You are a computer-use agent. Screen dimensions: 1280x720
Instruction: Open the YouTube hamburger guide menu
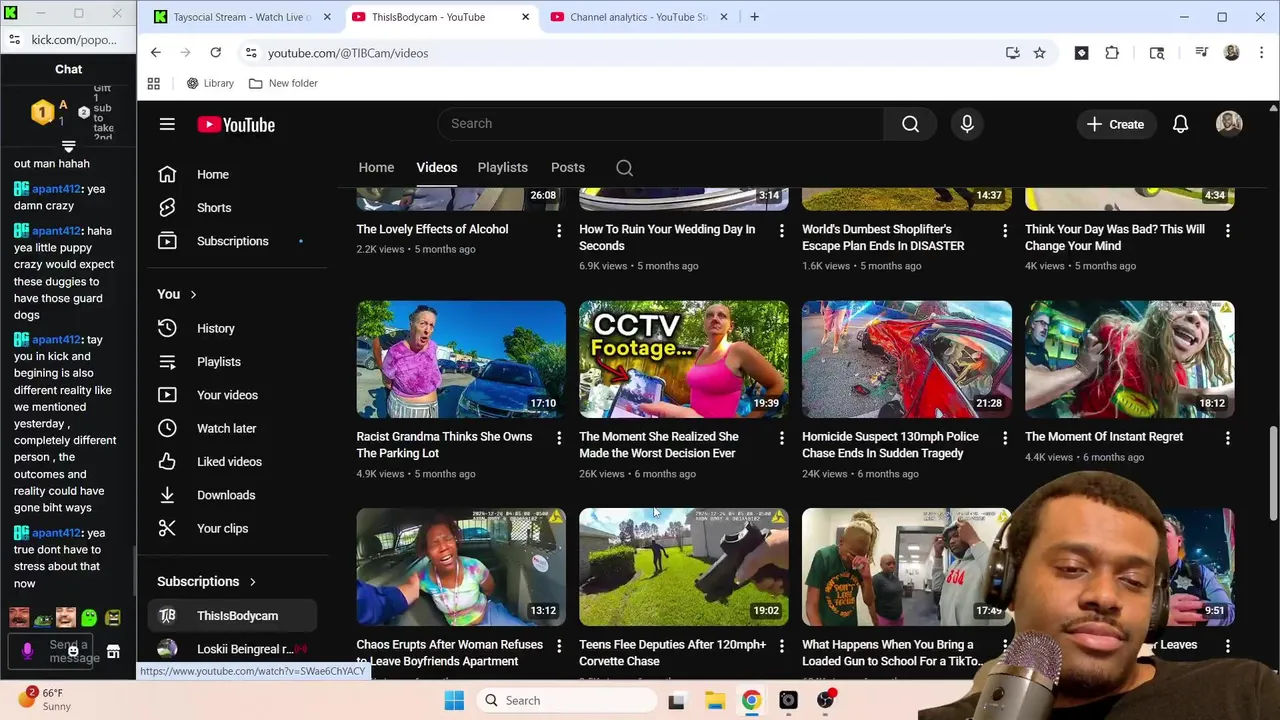167,125
